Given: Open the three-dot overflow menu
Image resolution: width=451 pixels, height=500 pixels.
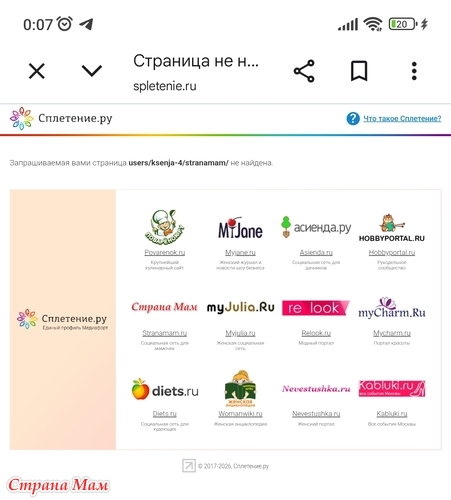Looking at the screenshot, I should pyautogui.click(x=414, y=71).
